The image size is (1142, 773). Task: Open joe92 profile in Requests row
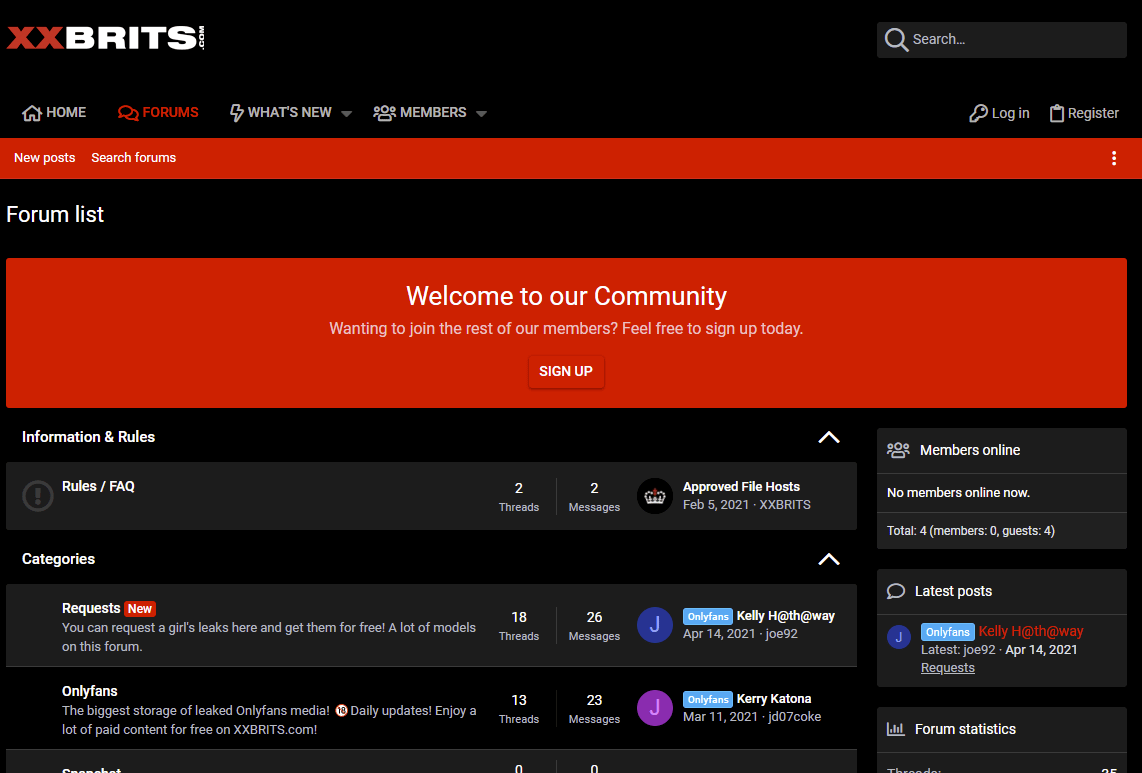(781, 634)
